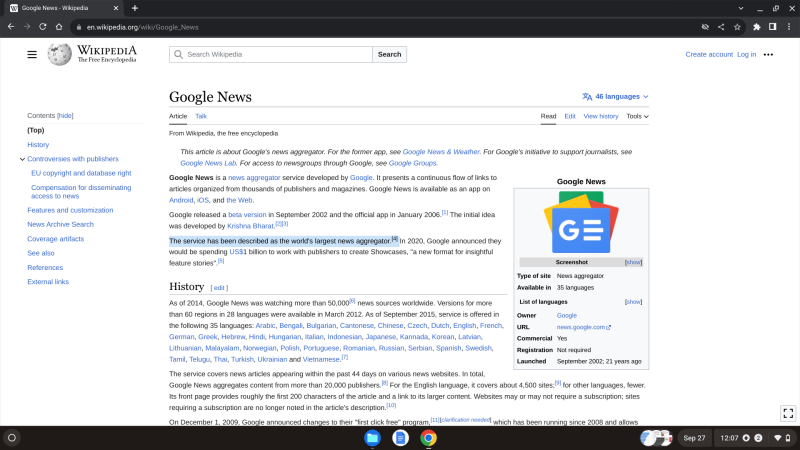Open the View history tab
800x450 pixels.
[601, 116]
